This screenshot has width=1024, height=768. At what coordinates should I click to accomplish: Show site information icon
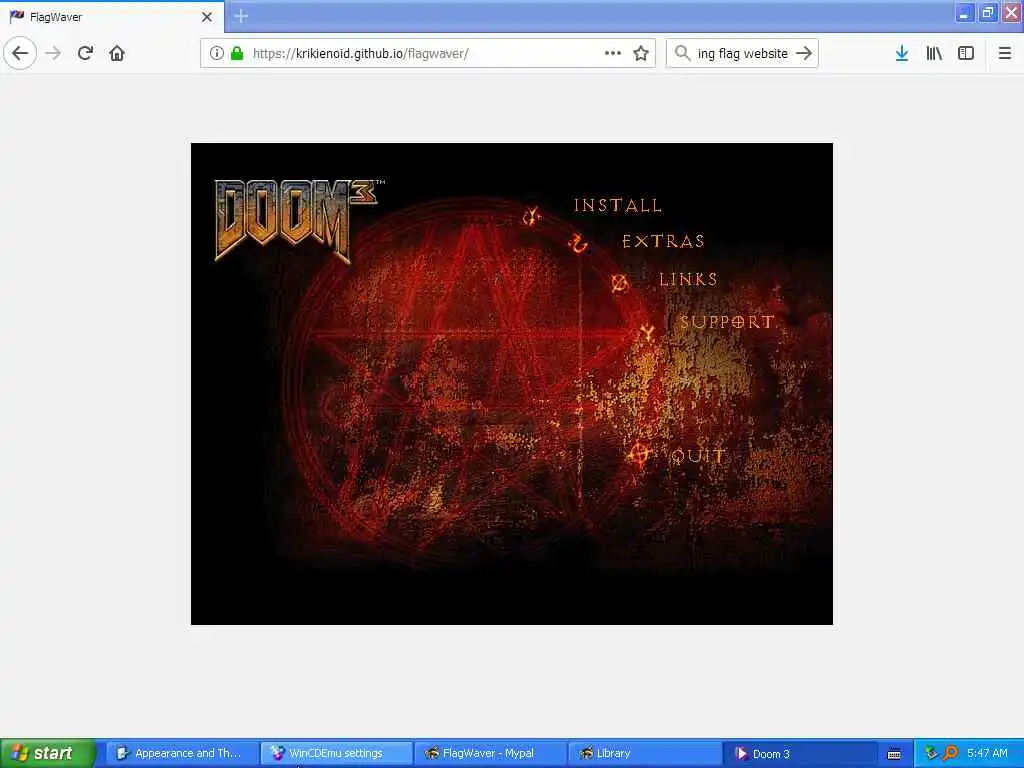217,53
